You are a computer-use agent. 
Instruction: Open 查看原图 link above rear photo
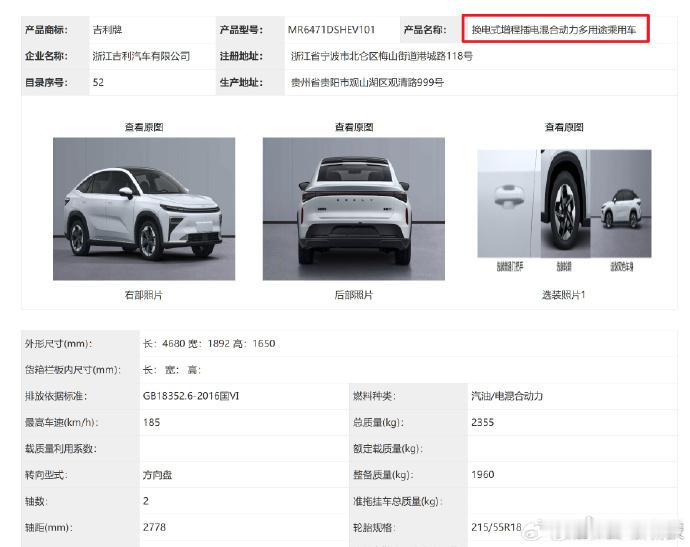[354, 127]
